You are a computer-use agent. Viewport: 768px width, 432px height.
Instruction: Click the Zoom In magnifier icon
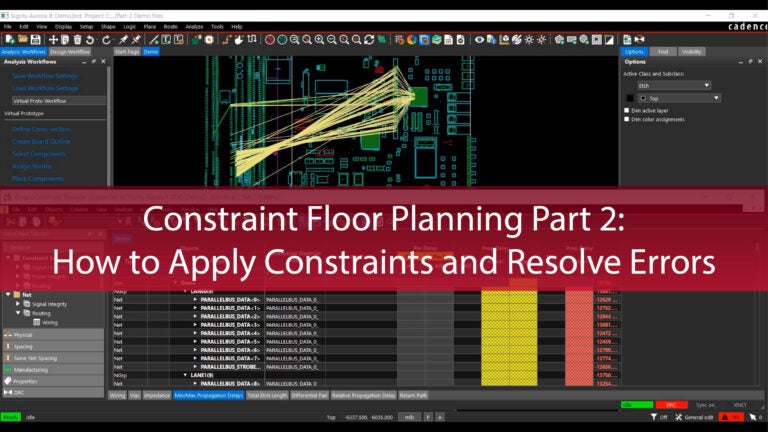319,40
